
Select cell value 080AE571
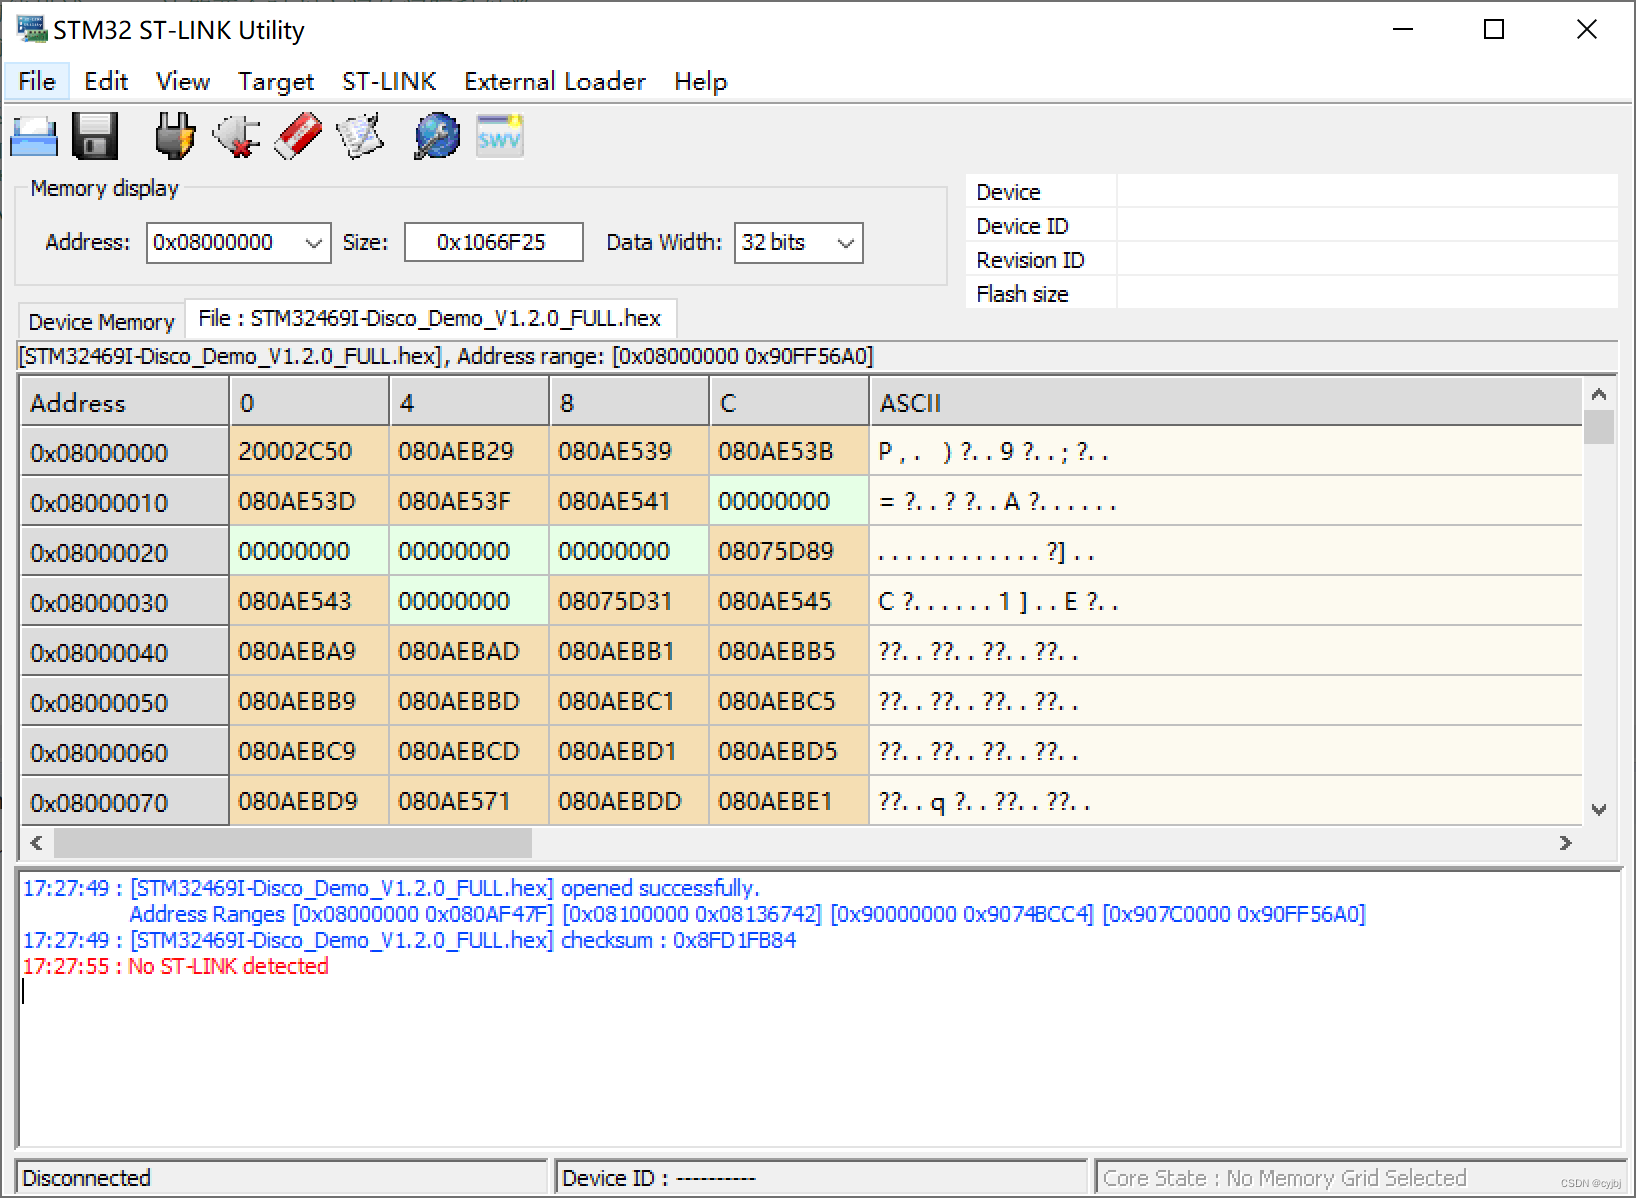pos(469,801)
